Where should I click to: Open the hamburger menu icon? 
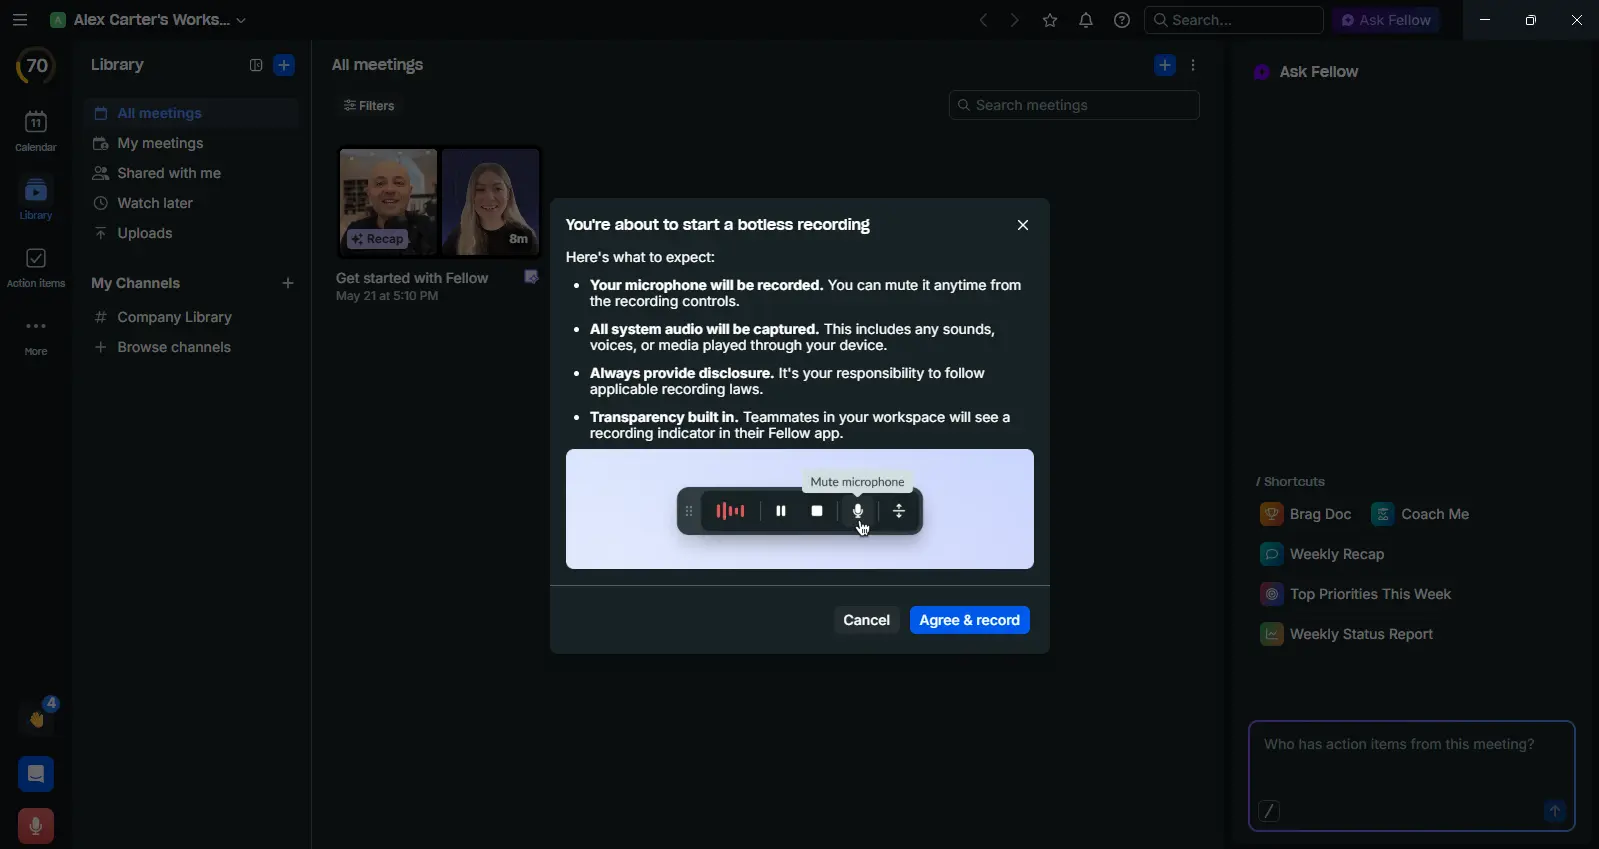coord(20,20)
